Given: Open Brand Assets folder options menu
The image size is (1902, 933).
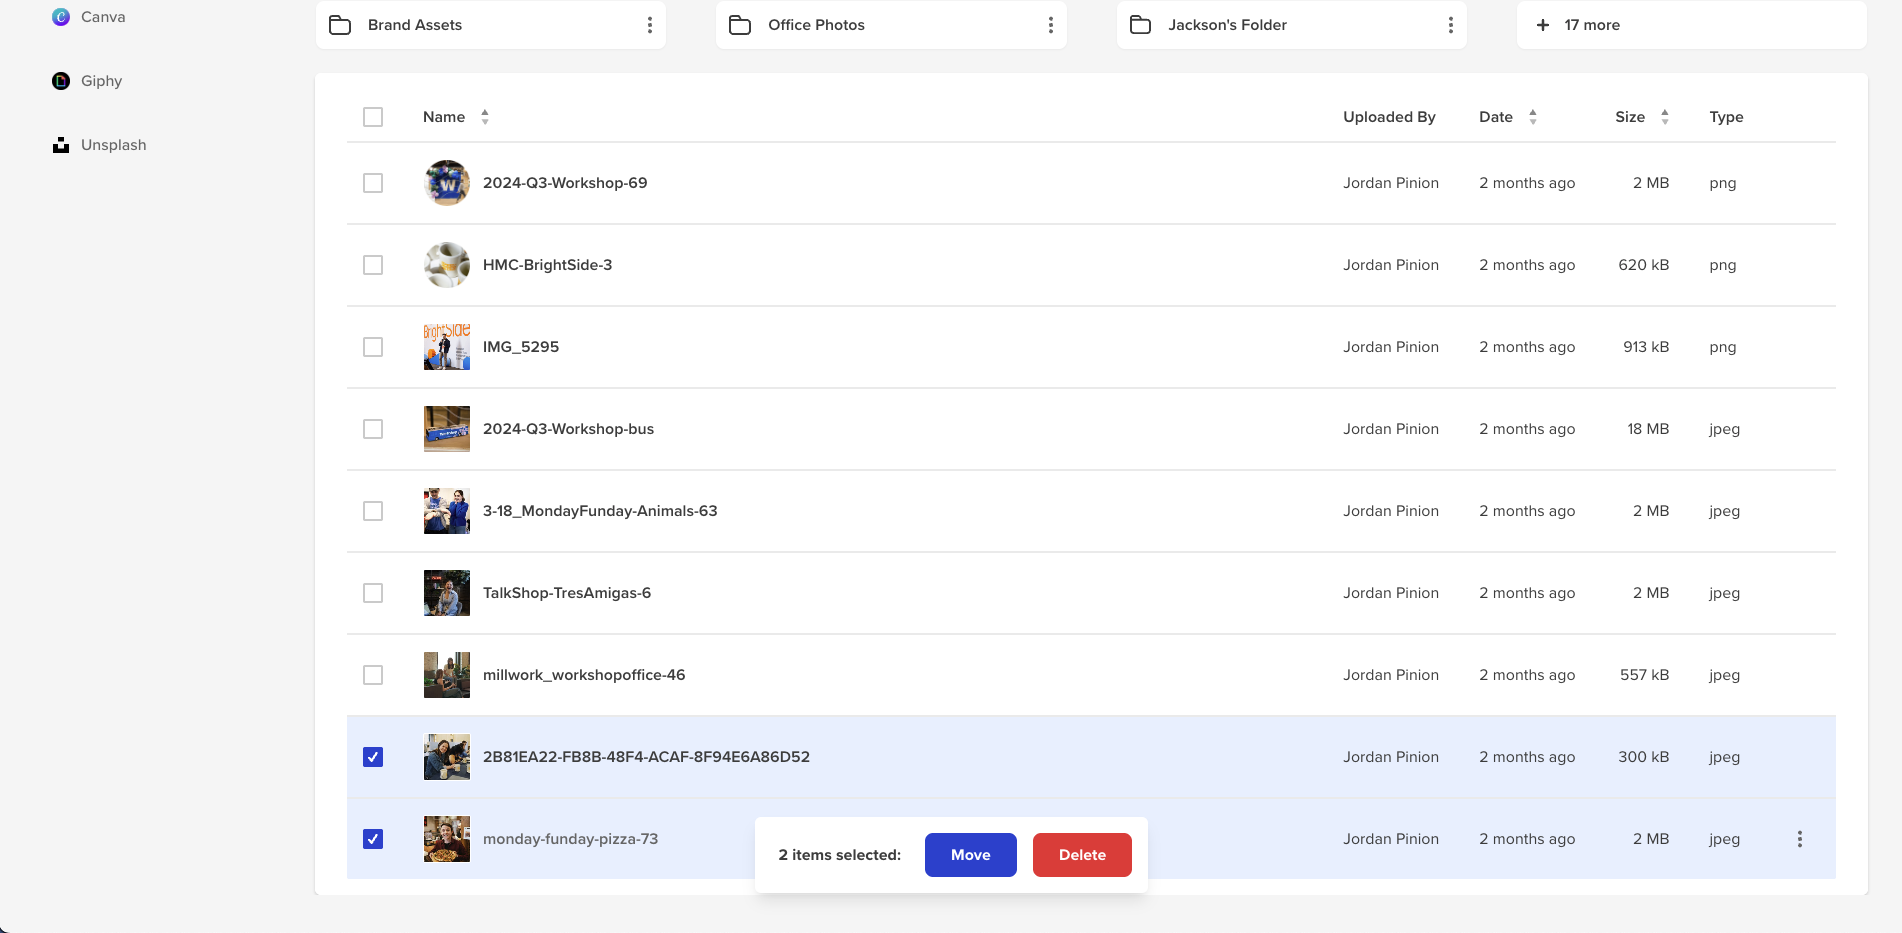Looking at the screenshot, I should click(650, 25).
